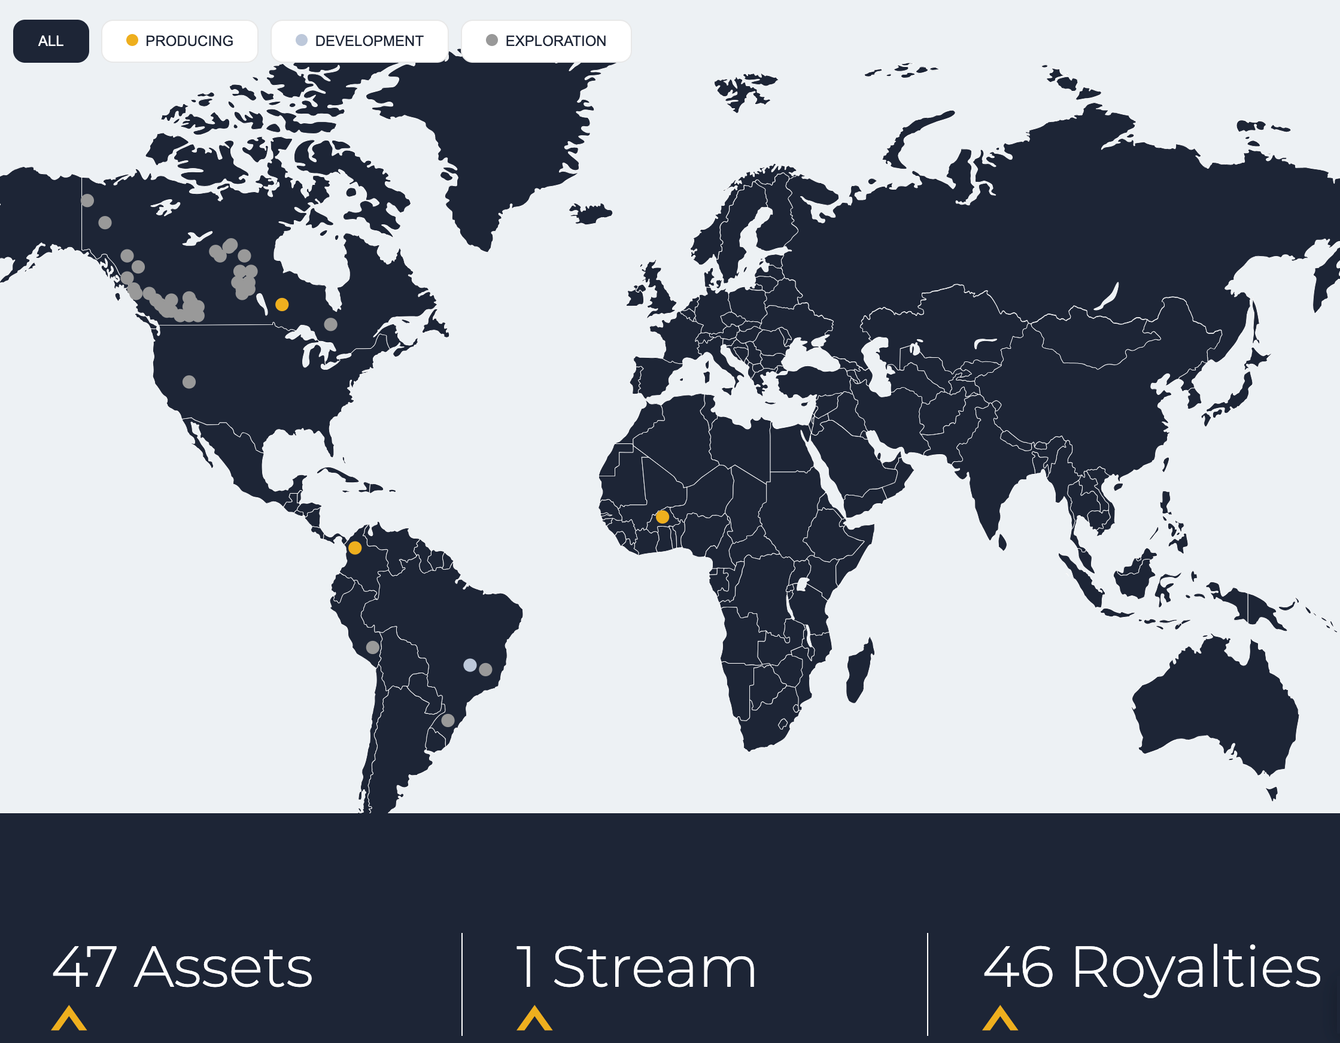1340x1043 pixels.
Task: Expand the chevron under 46 Royalties
Action: (x=1000, y=1018)
